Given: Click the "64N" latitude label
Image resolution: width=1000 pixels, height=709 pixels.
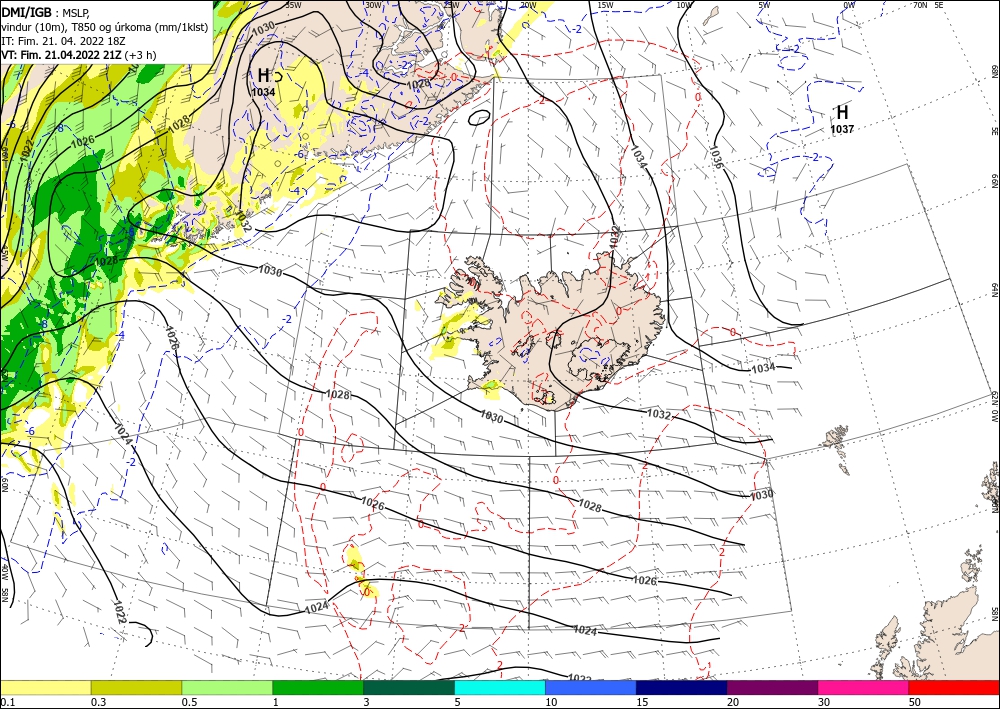Looking at the screenshot, I should (994, 289).
